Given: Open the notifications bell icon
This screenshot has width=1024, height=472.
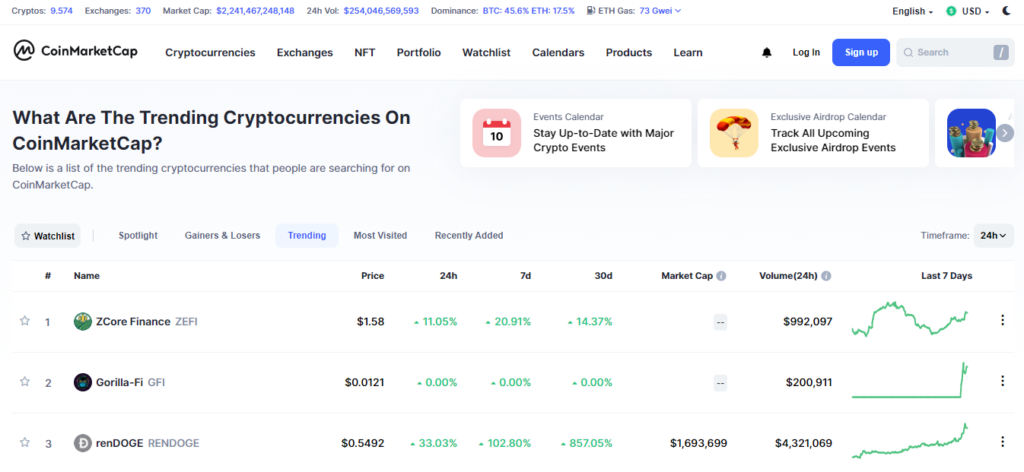Looking at the screenshot, I should click(767, 53).
